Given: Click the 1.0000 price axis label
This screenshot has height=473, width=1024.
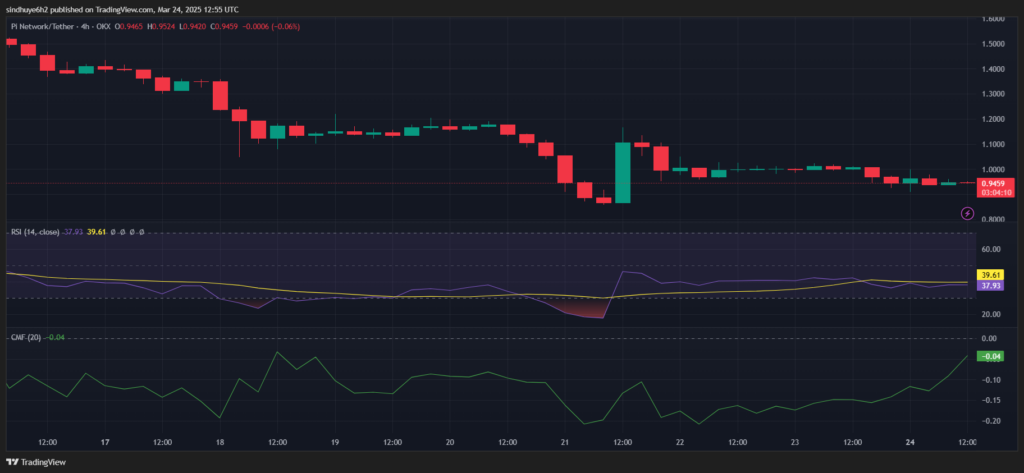Looking at the screenshot, I should [x=993, y=169].
